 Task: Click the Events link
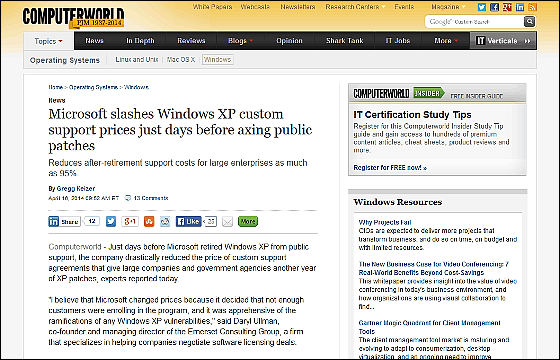(x=404, y=7)
